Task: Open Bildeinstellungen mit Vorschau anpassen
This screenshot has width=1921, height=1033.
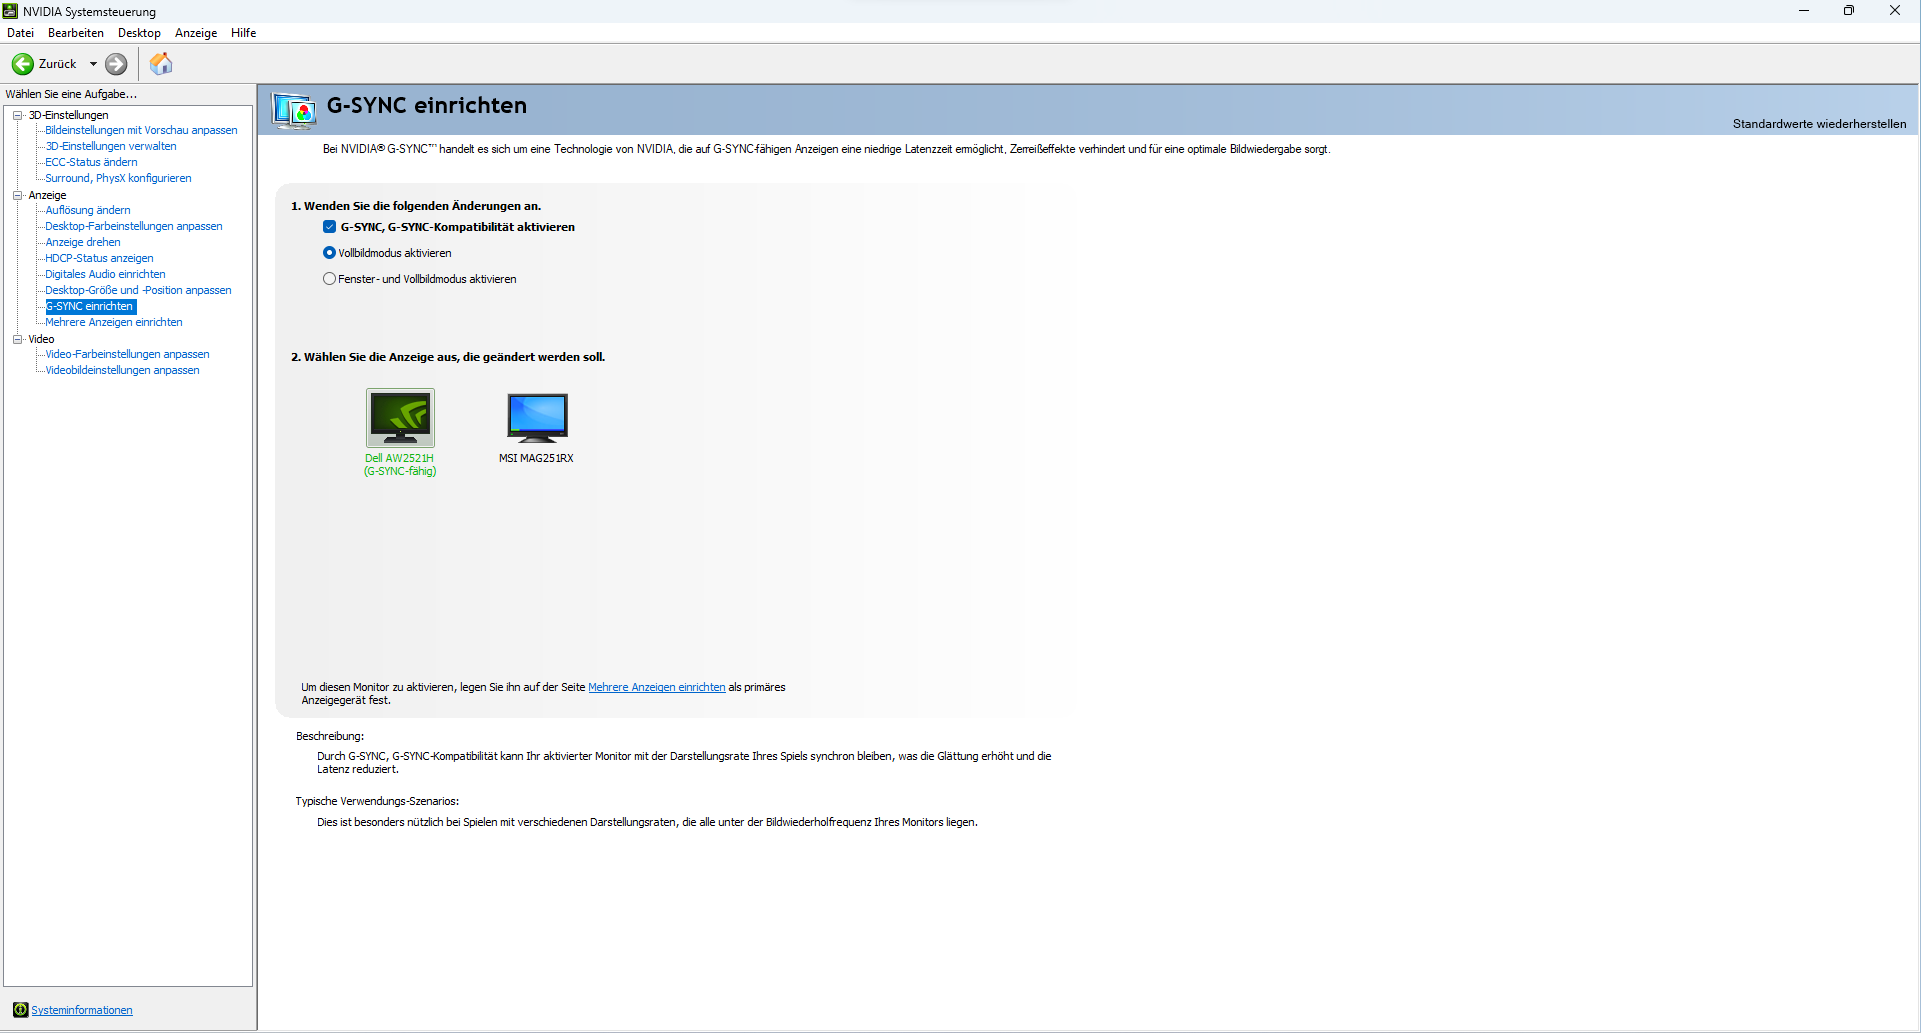Action: pos(141,130)
